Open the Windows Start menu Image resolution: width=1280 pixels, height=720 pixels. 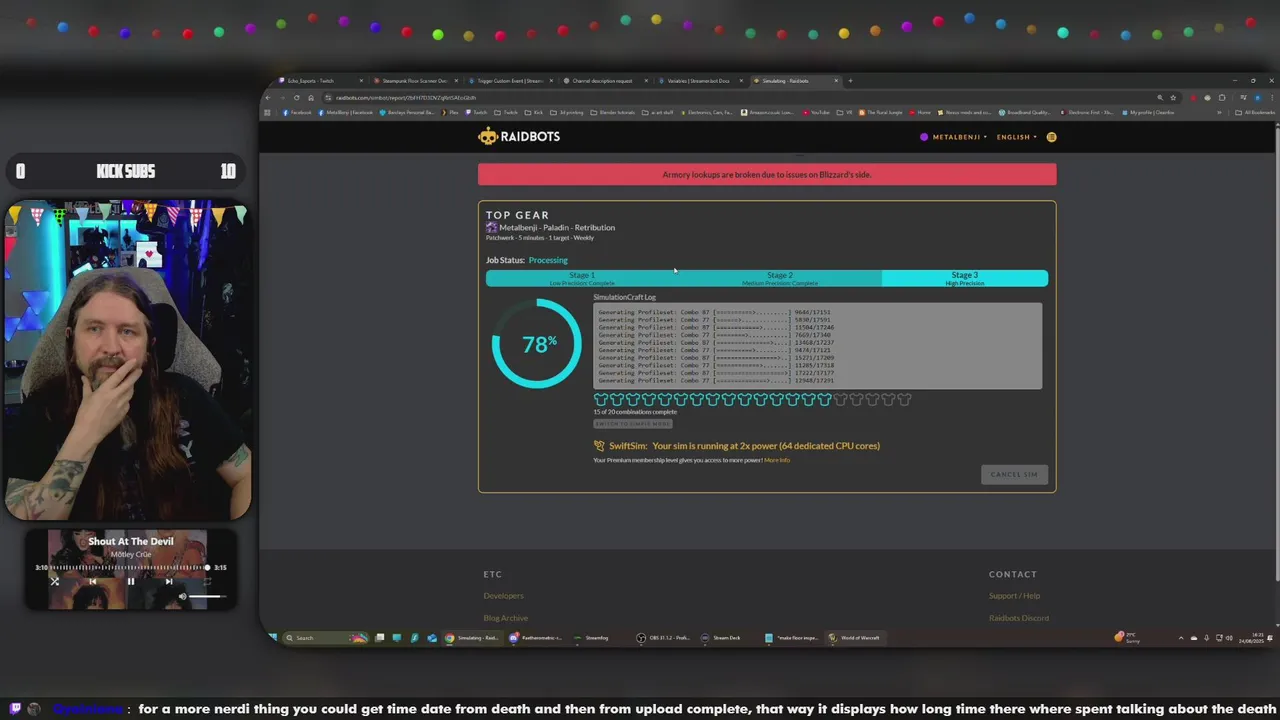272,637
